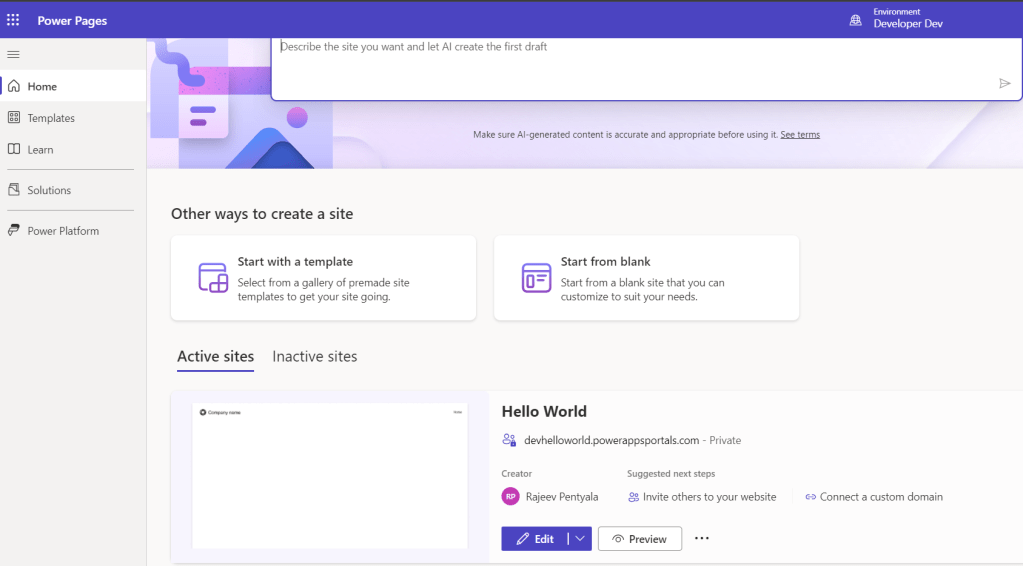Click the Start with a template icon
Image resolution: width=1023 pixels, height=566 pixels.
point(213,277)
